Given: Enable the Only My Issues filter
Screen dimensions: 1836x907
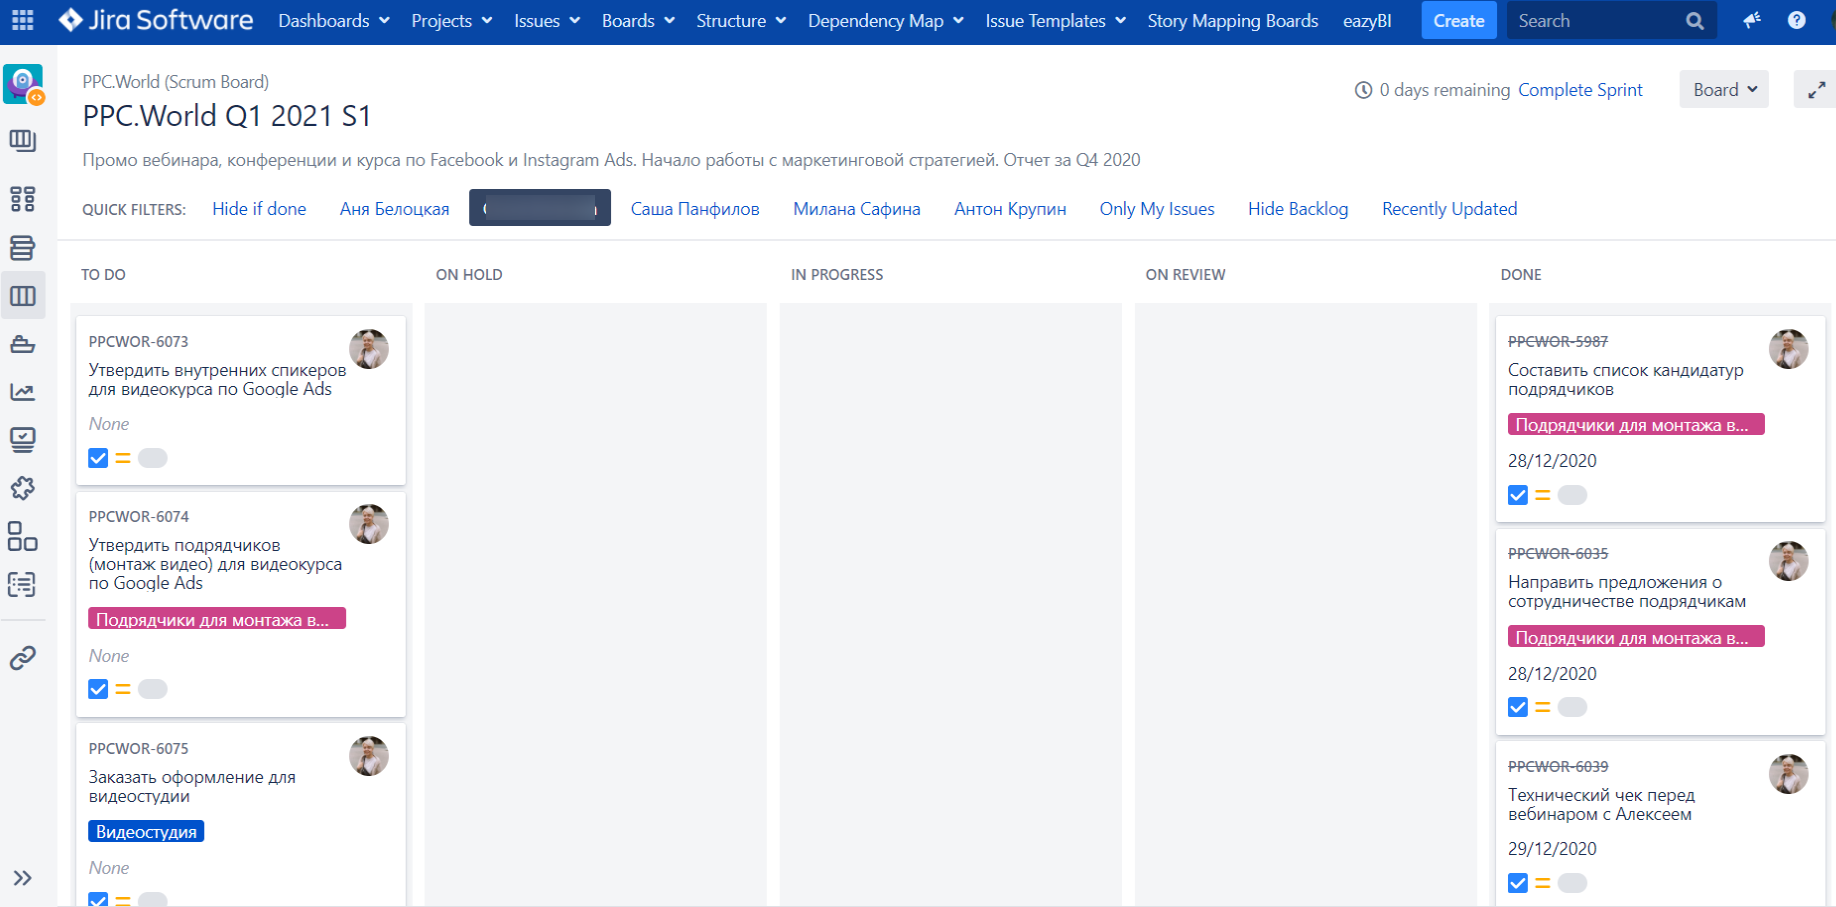Looking at the screenshot, I should [x=1156, y=209].
